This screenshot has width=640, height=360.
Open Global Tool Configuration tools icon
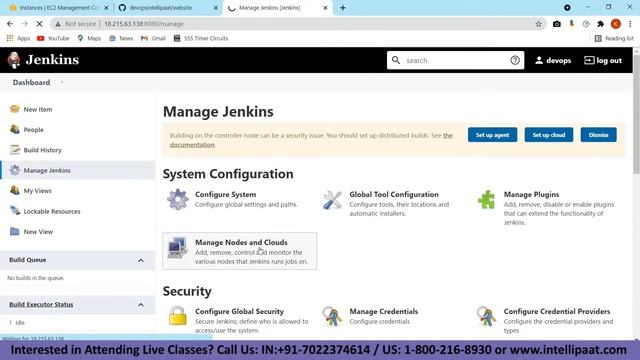pos(332,200)
